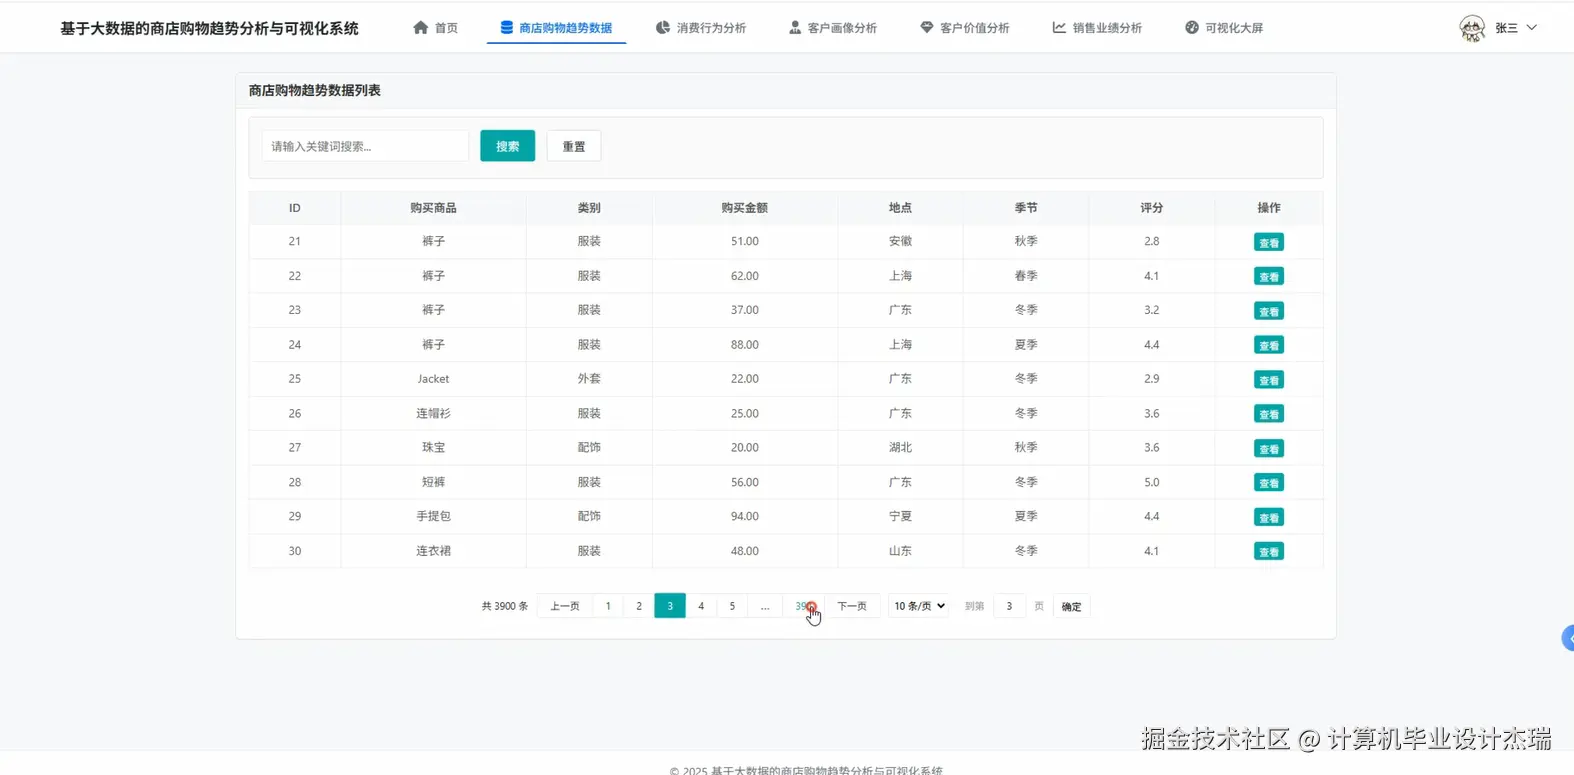Click the 重置 button
This screenshot has height=775, width=1574.
click(574, 146)
